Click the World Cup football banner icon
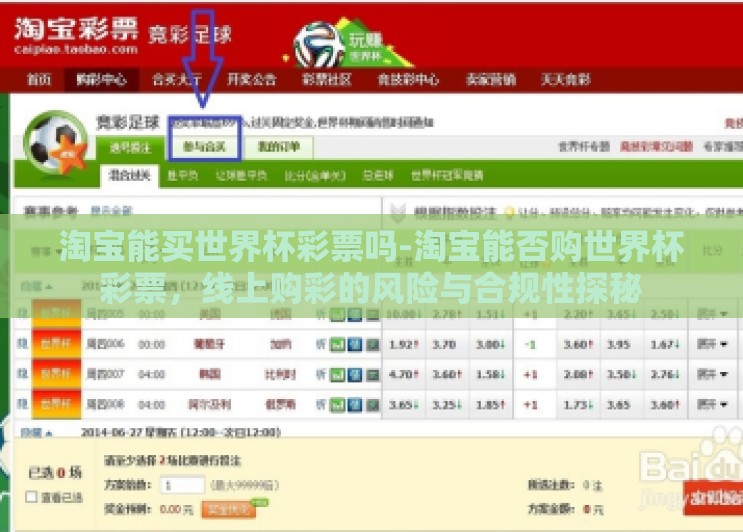Viewport: 743px width, 532px height. 348,44
